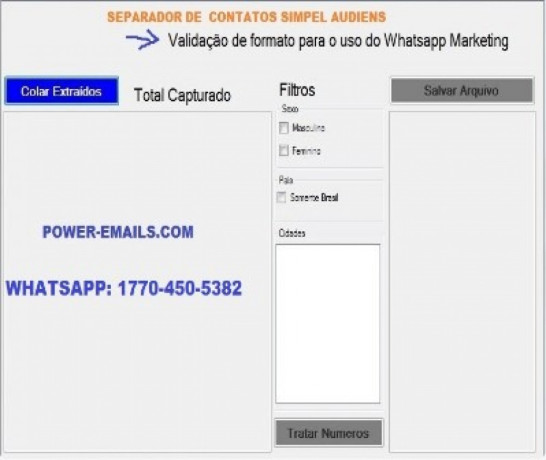Click the WHATSAPP phone number text
The width and height of the screenshot is (546, 460).
(124, 288)
